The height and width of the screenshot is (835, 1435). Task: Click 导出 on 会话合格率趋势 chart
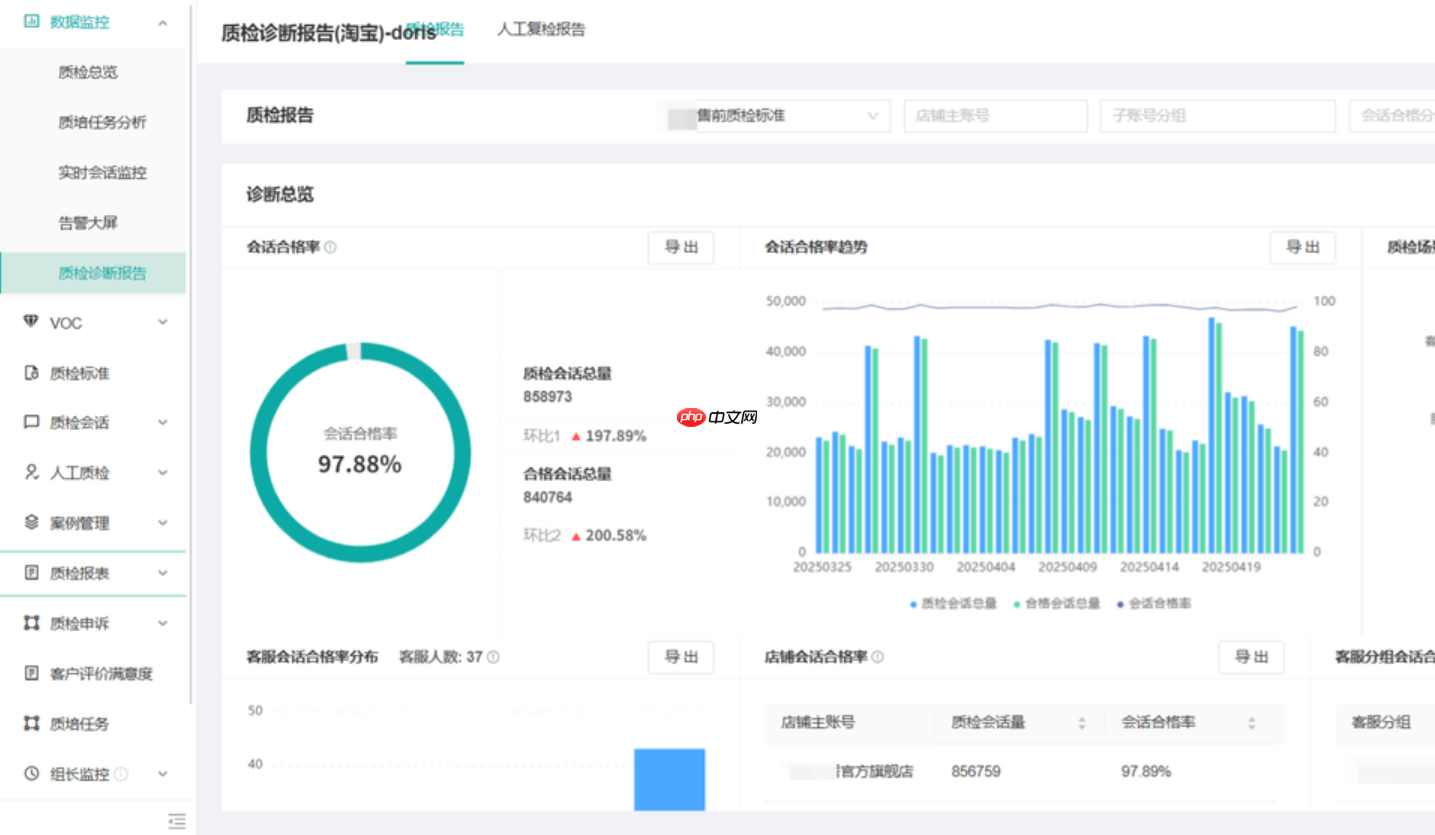click(1302, 248)
